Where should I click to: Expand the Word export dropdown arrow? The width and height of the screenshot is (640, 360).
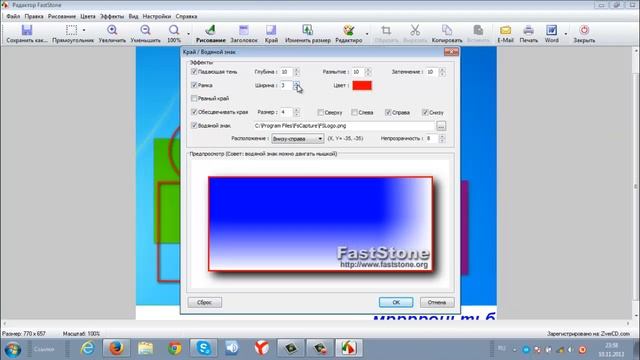pyautogui.click(x=566, y=33)
